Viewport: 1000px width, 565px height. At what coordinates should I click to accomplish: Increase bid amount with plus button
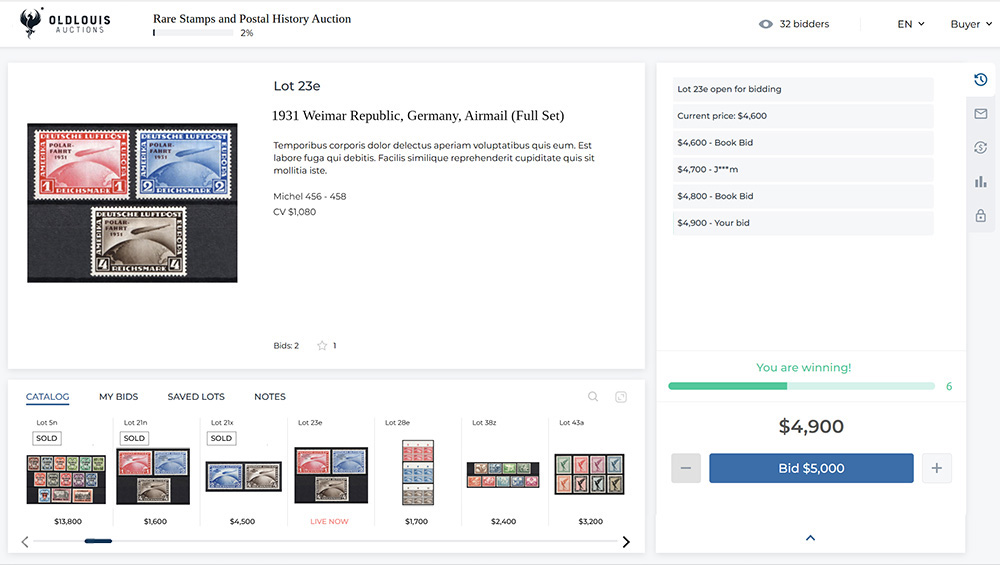point(936,468)
